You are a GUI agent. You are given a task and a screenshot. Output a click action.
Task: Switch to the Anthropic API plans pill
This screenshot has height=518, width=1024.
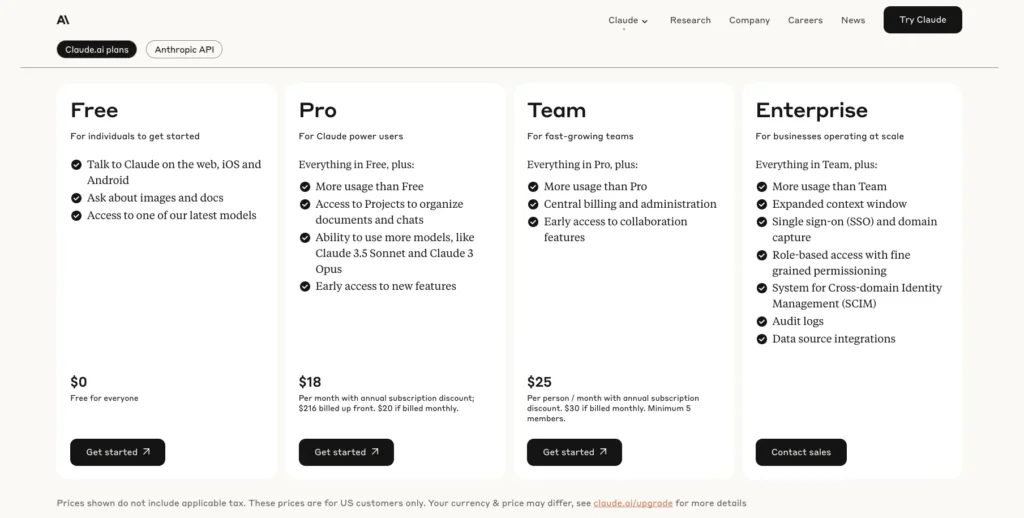(x=184, y=49)
